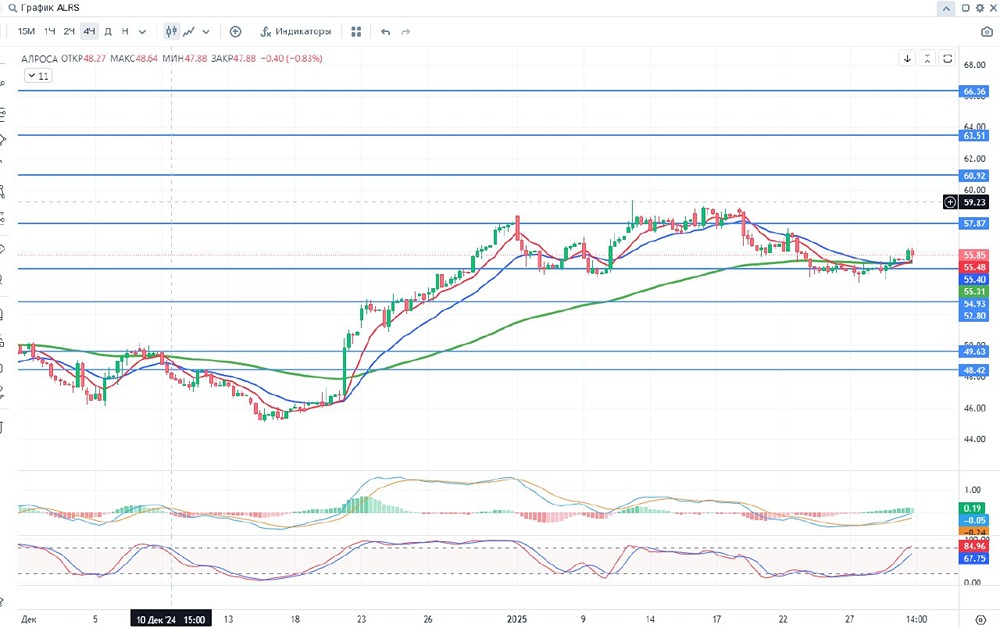Click the blue 67.75 stochastic value
Screen dimensions: 1000x628
pyautogui.click(x=974, y=559)
